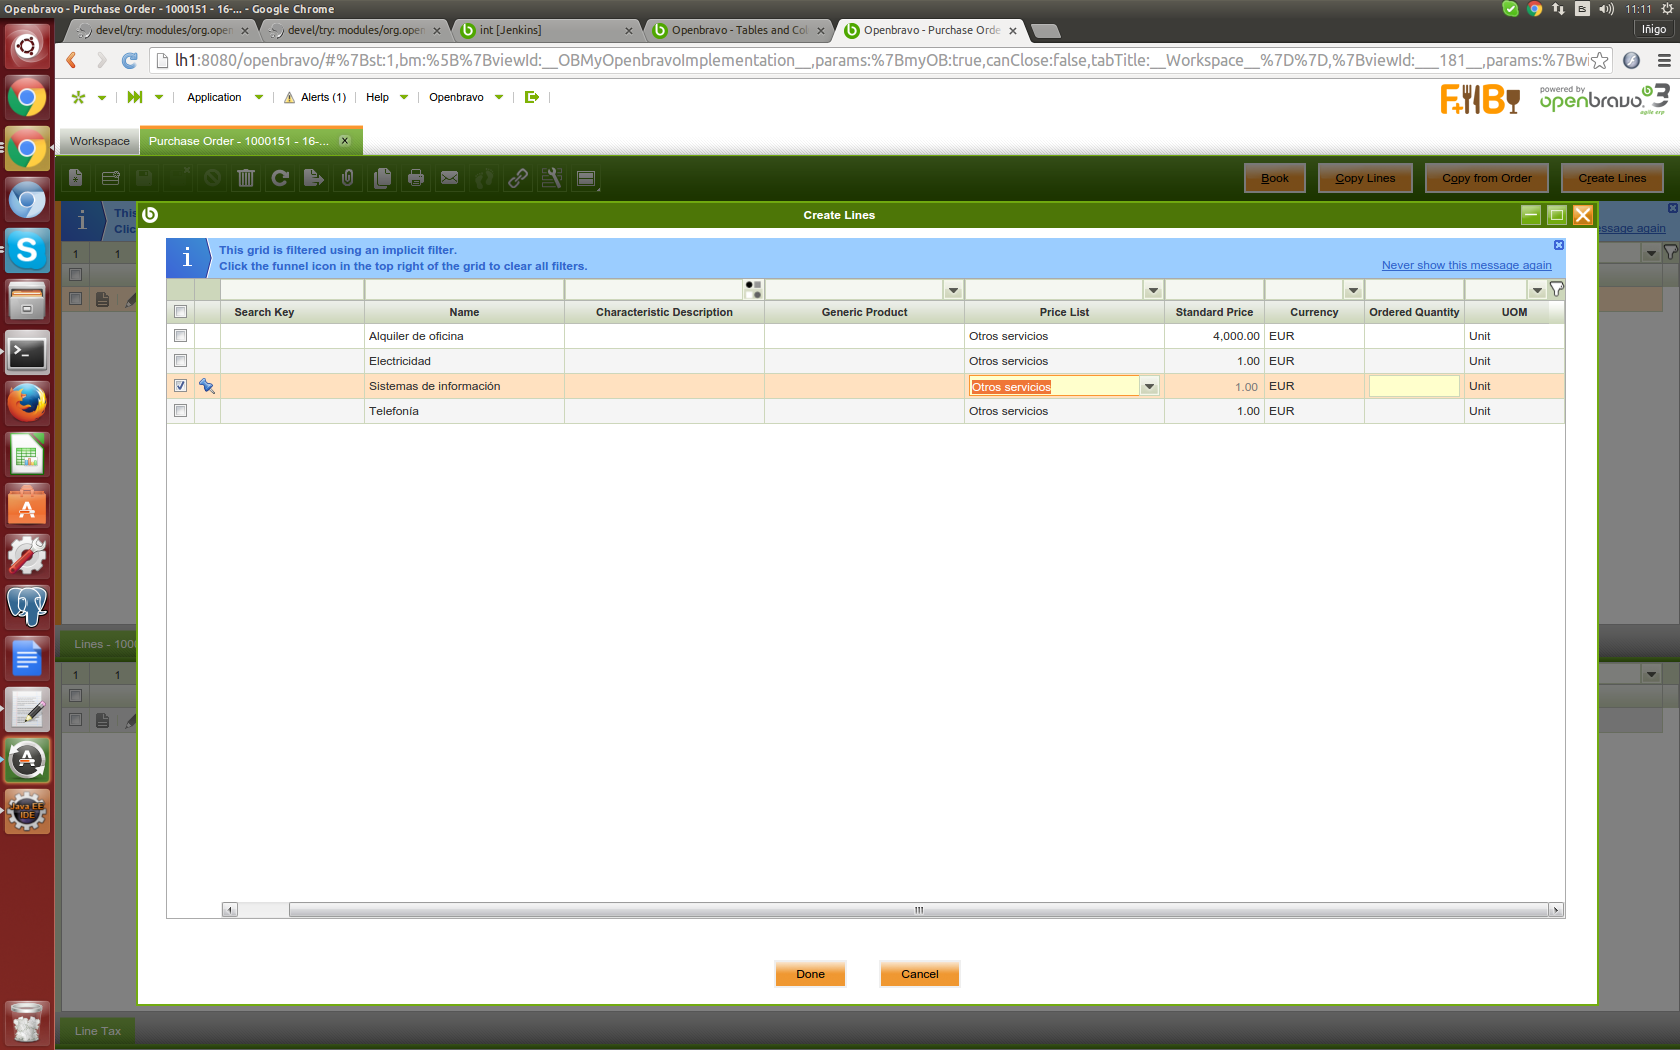Click the green asterisk create-new icon
Image resolution: width=1680 pixels, height=1050 pixels.
tap(78, 97)
